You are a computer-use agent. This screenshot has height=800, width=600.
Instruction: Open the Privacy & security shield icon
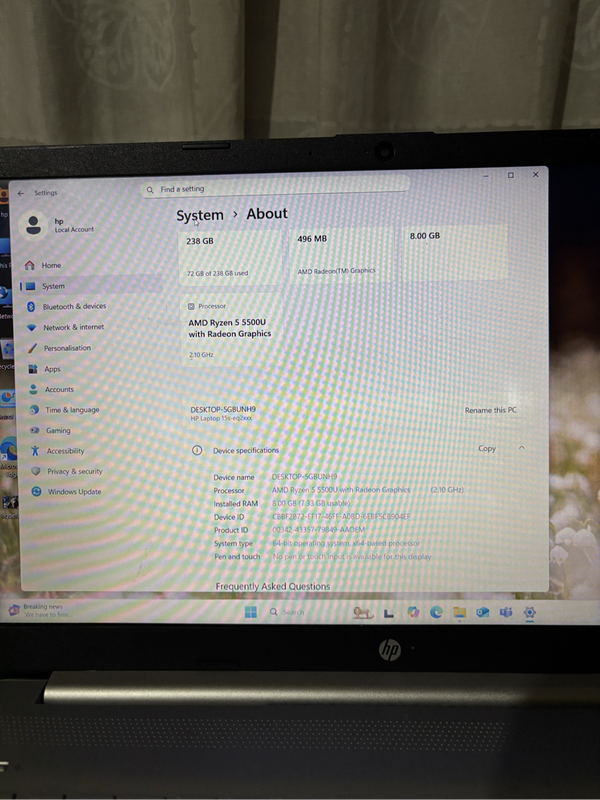tap(36, 471)
